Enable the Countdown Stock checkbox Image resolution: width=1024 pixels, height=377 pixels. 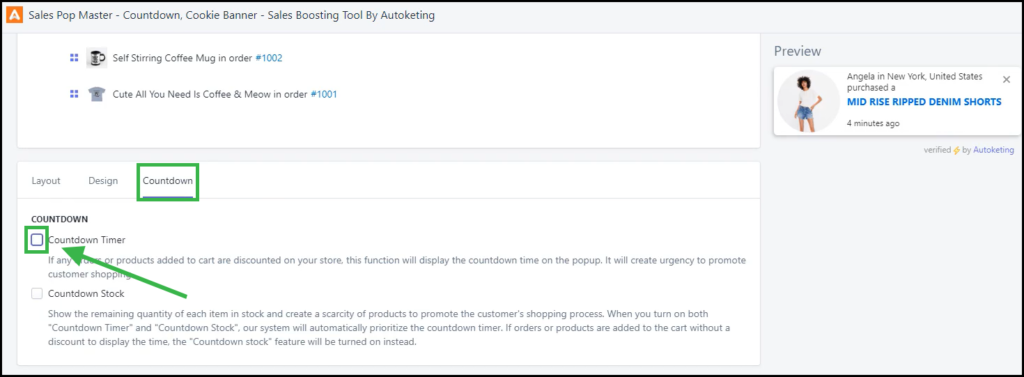37,293
